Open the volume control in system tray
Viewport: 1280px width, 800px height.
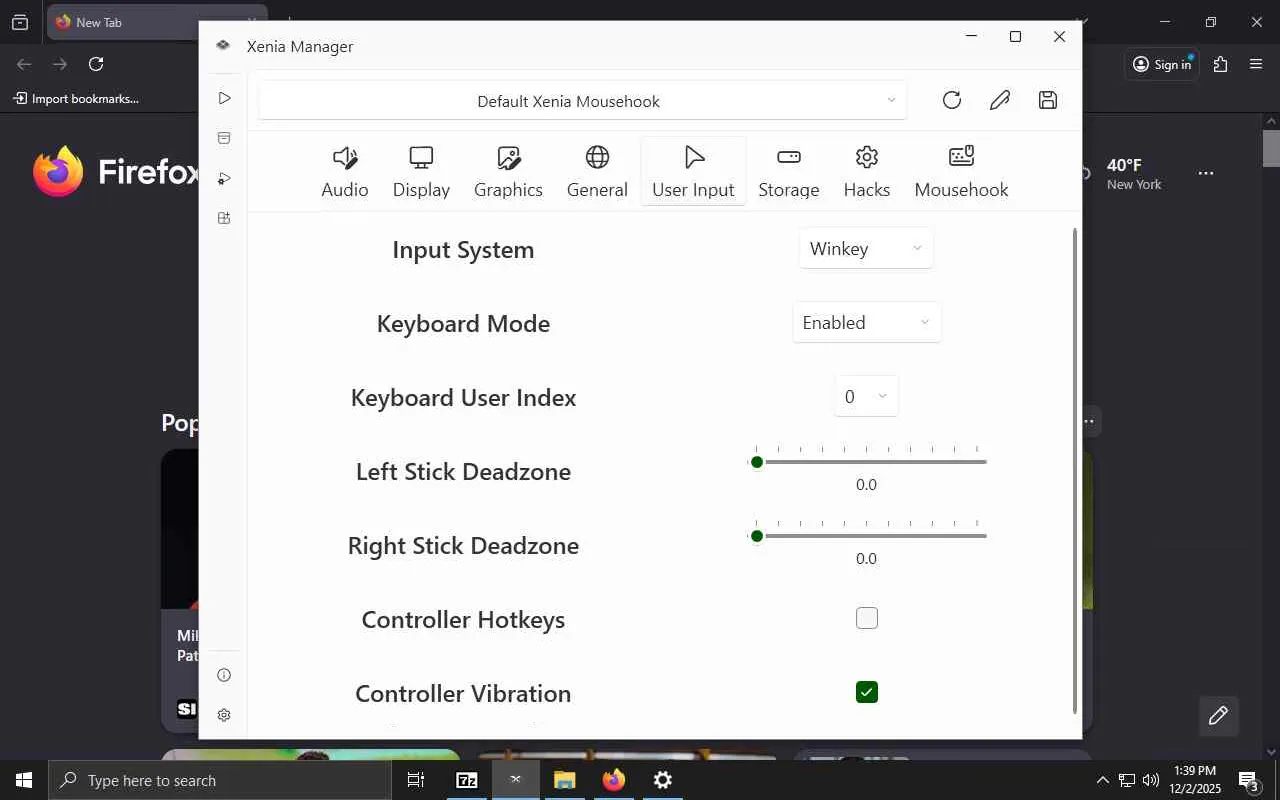[1151, 780]
